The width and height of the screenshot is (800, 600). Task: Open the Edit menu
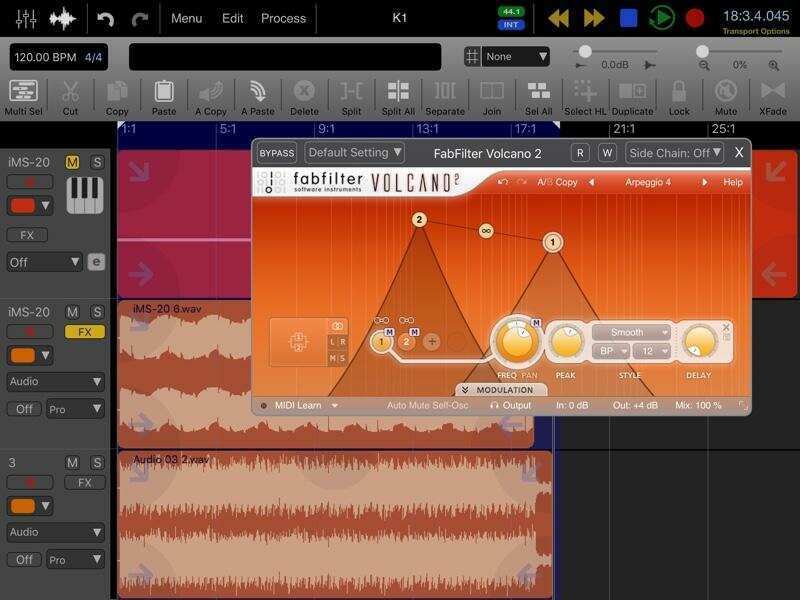coord(232,18)
